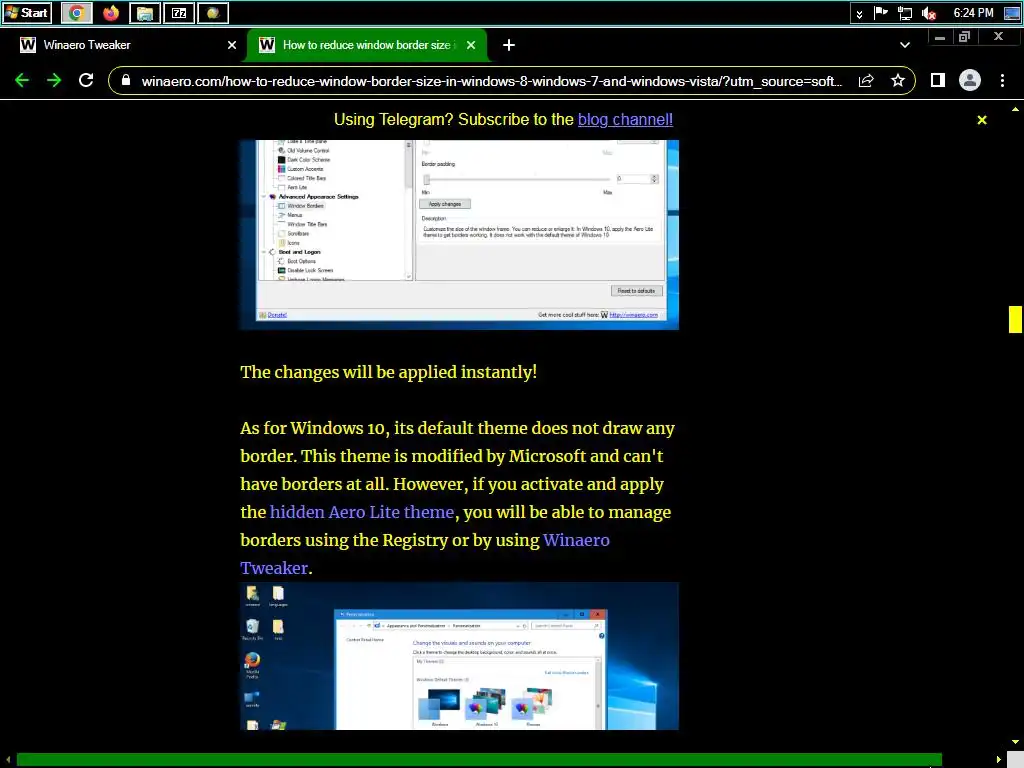Close the How to reduce window border tab
Screen dimensions: 1024x768
(x=471, y=45)
